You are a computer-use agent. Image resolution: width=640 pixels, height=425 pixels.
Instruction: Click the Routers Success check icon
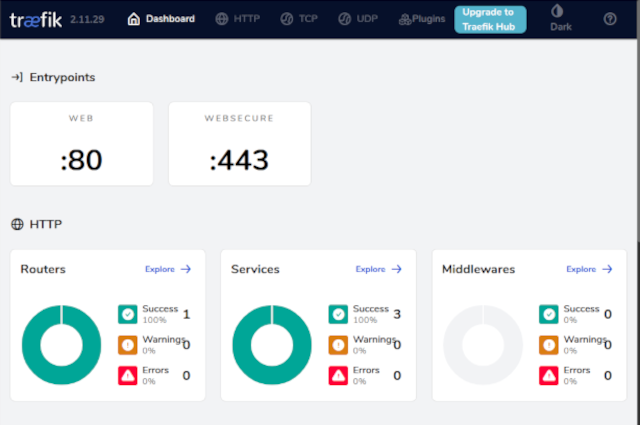point(128,314)
